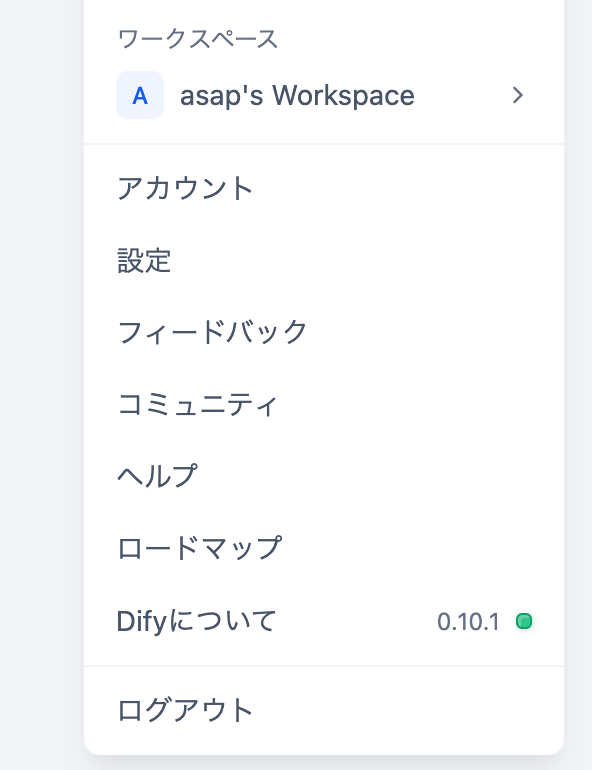Click the blue "A" workspace avatar icon

pos(140,95)
